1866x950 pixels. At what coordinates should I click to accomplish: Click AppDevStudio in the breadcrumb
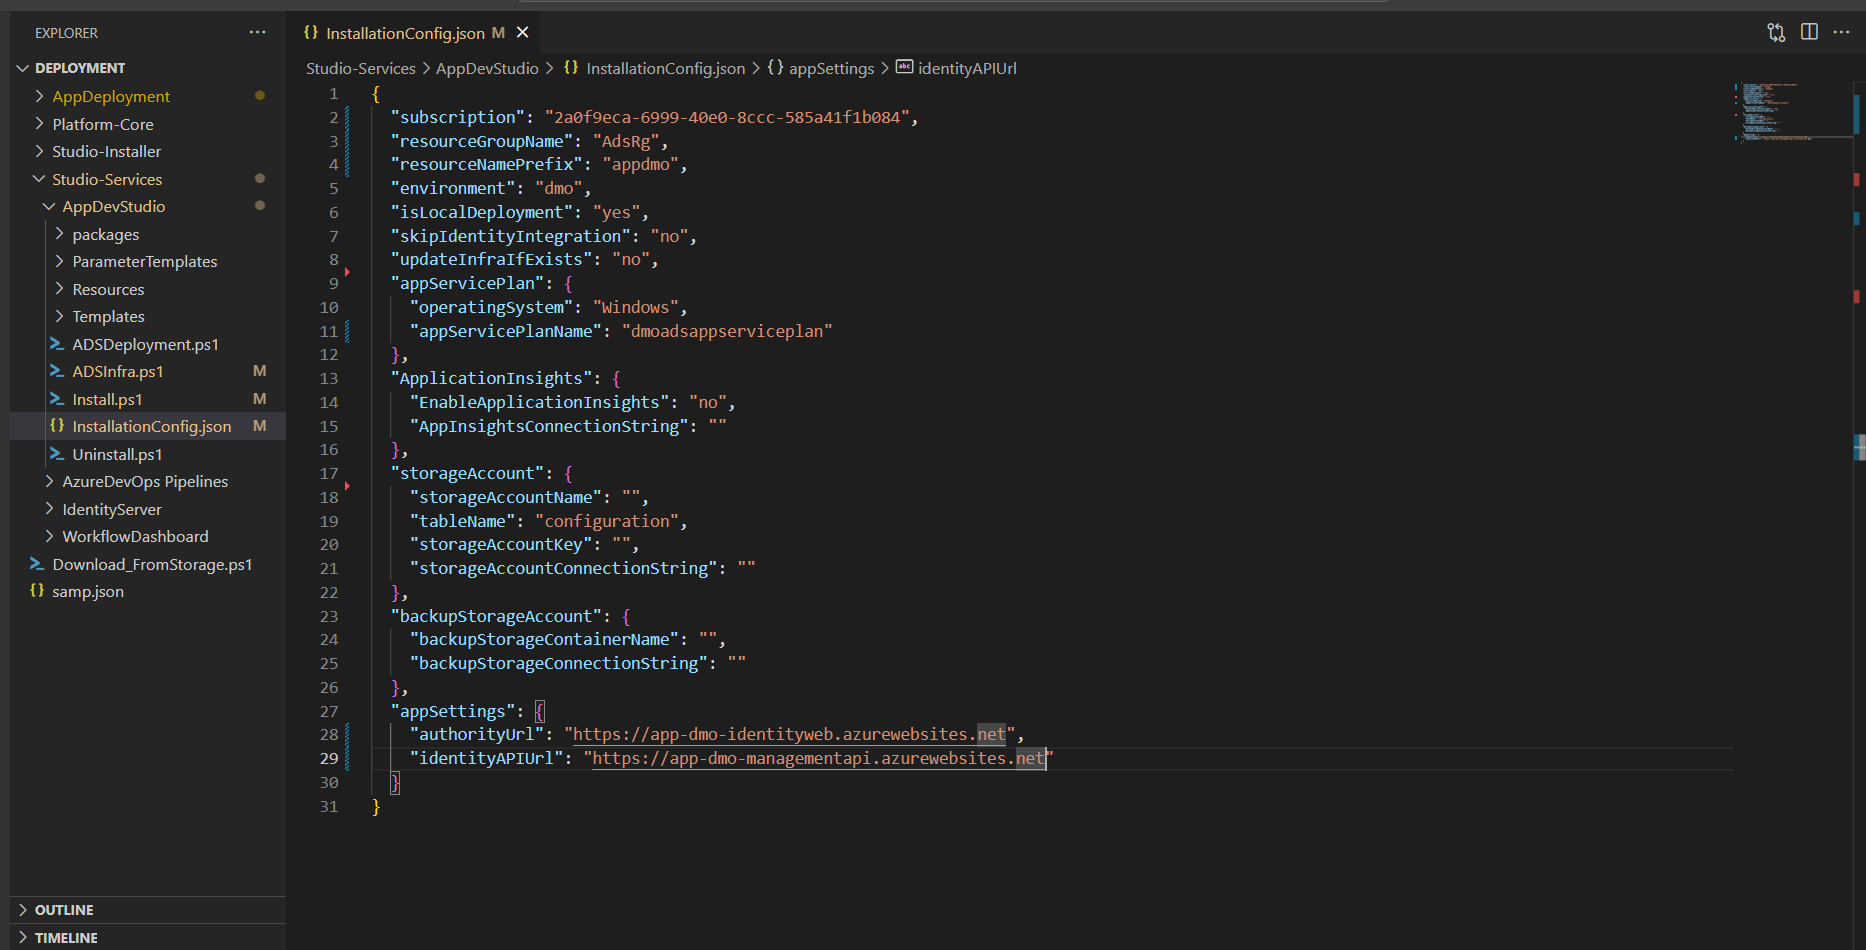(x=487, y=68)
